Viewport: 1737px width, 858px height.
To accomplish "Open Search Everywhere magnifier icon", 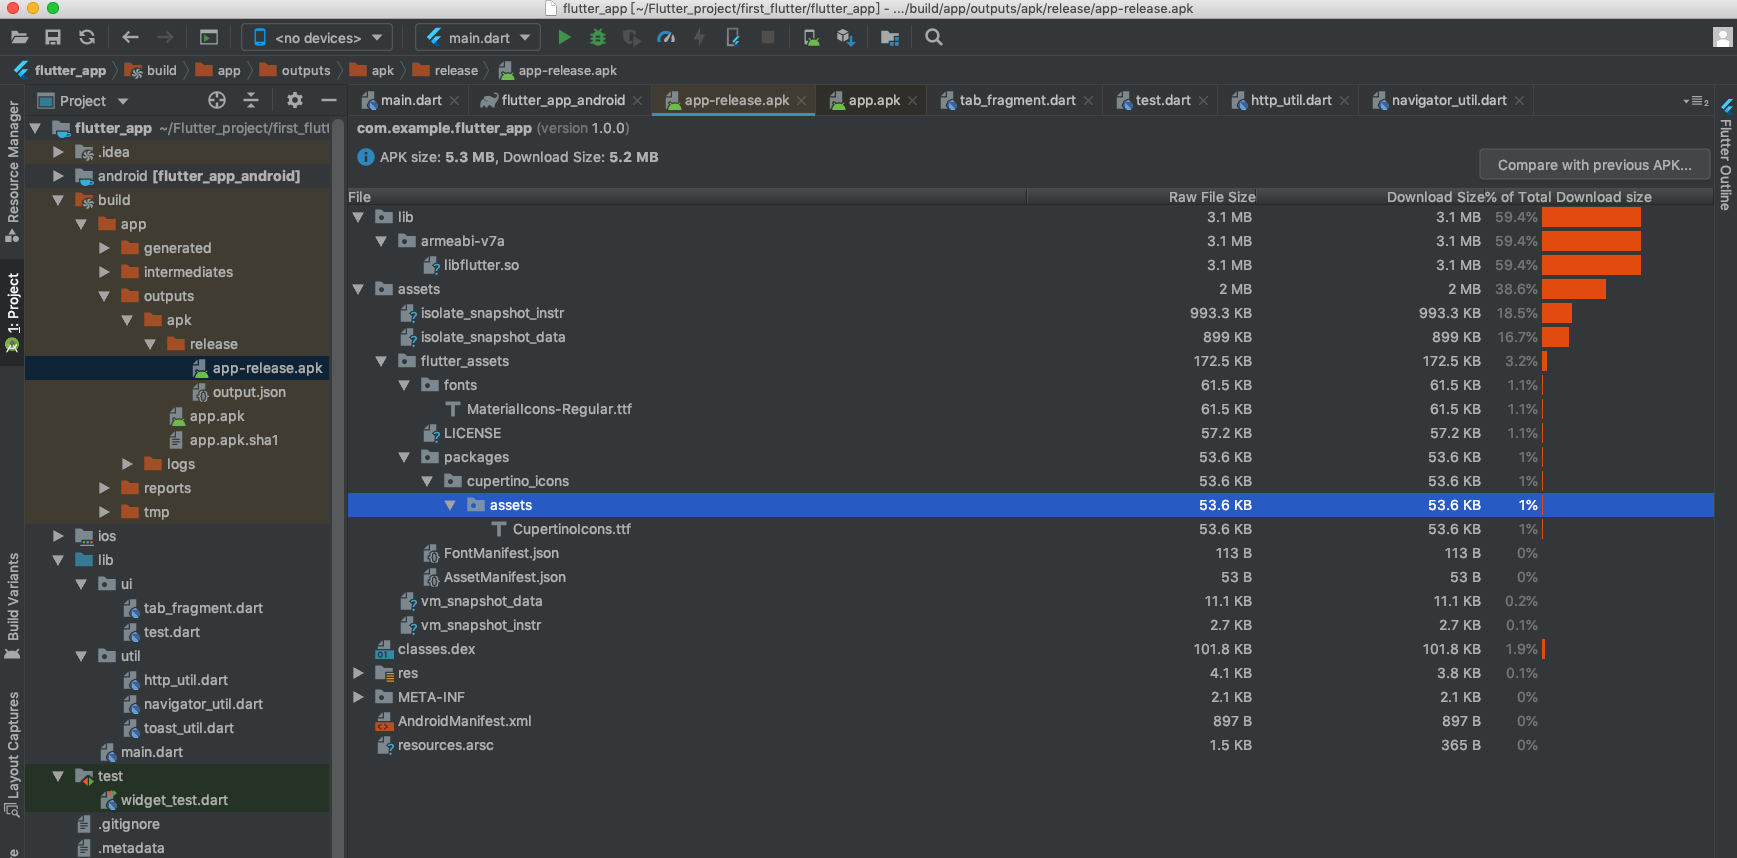I will tap(934, 38).
